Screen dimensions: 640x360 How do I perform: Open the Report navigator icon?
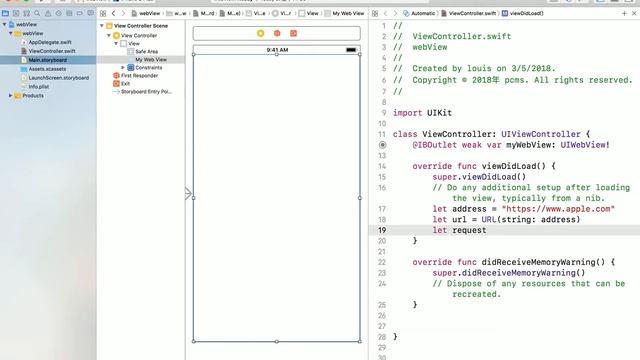[90, 13]
